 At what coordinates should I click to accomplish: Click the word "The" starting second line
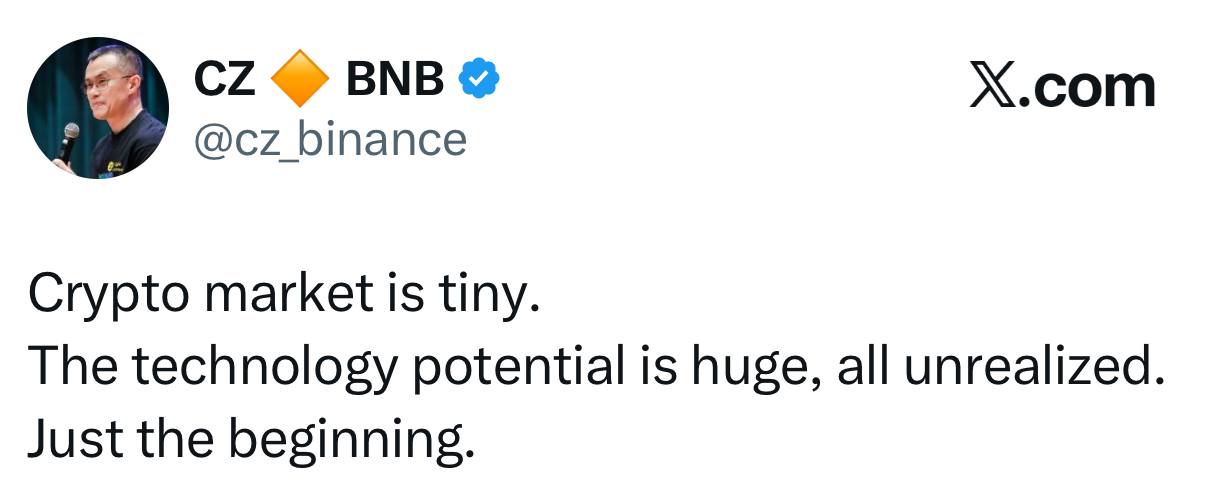[72, 369]
